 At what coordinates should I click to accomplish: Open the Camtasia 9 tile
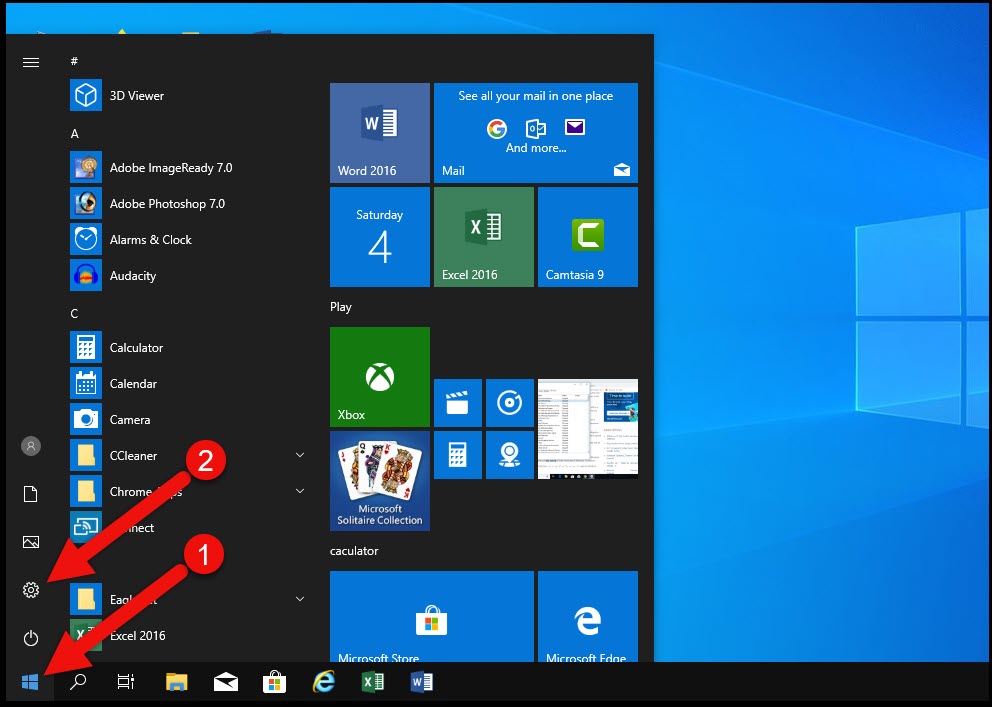pos(587,236)
